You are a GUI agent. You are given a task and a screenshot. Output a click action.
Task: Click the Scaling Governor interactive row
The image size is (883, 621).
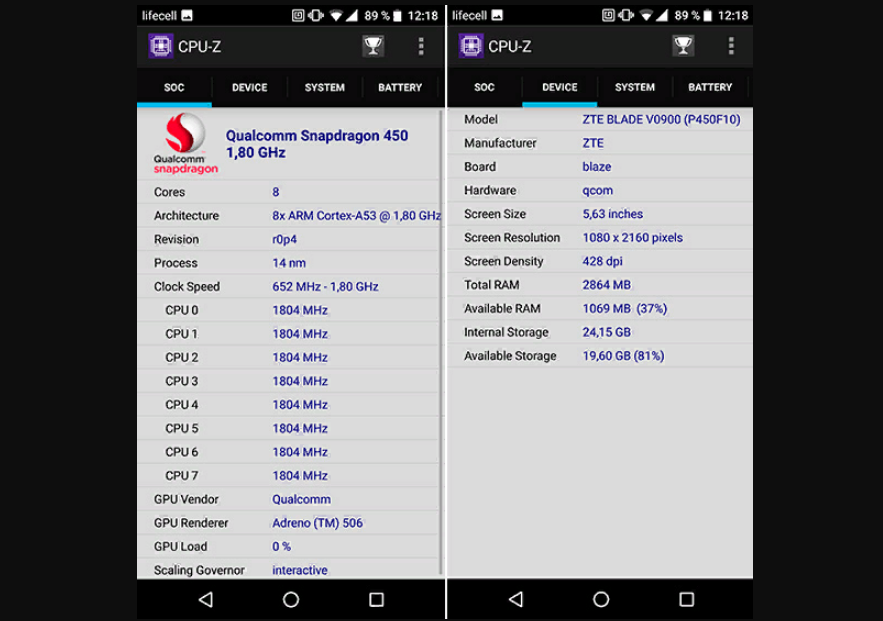coord(290,570)
